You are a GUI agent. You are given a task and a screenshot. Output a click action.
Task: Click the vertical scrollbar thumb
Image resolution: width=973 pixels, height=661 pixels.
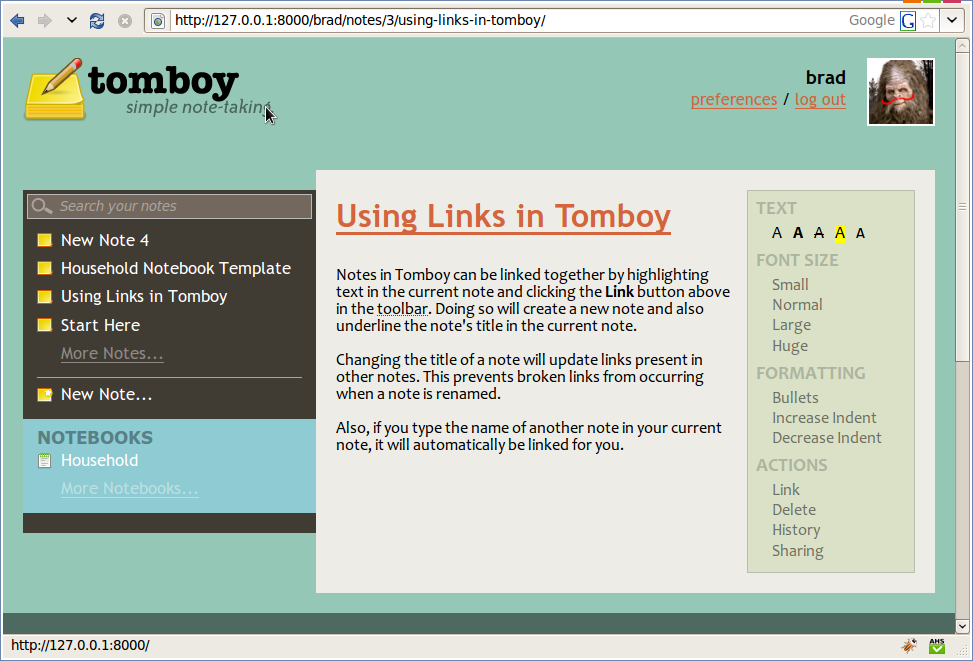click(x=962, y=207)
